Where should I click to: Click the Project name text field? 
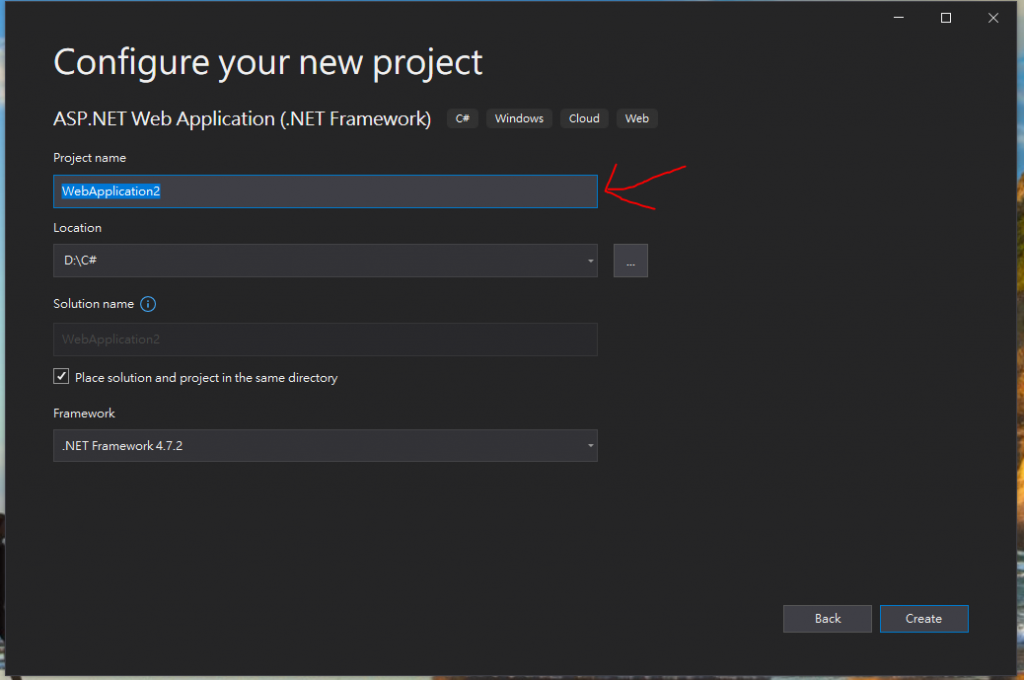(x=325, y=191)
